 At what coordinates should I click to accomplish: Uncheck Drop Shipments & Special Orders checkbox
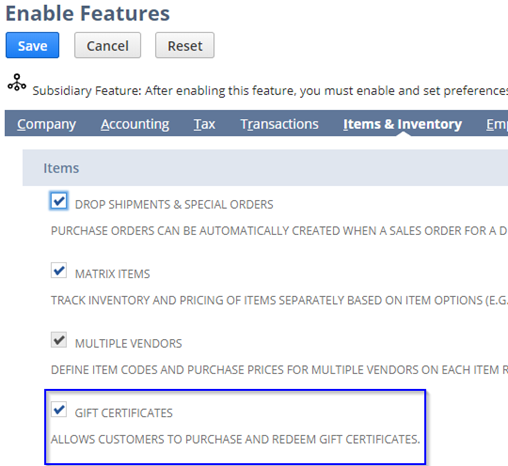point(59,201)
